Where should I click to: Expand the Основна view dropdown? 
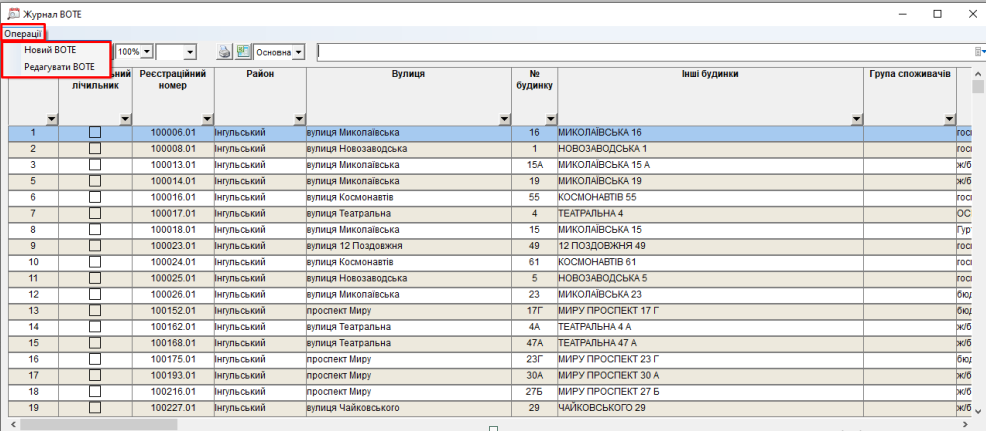(x=298, y=51)
